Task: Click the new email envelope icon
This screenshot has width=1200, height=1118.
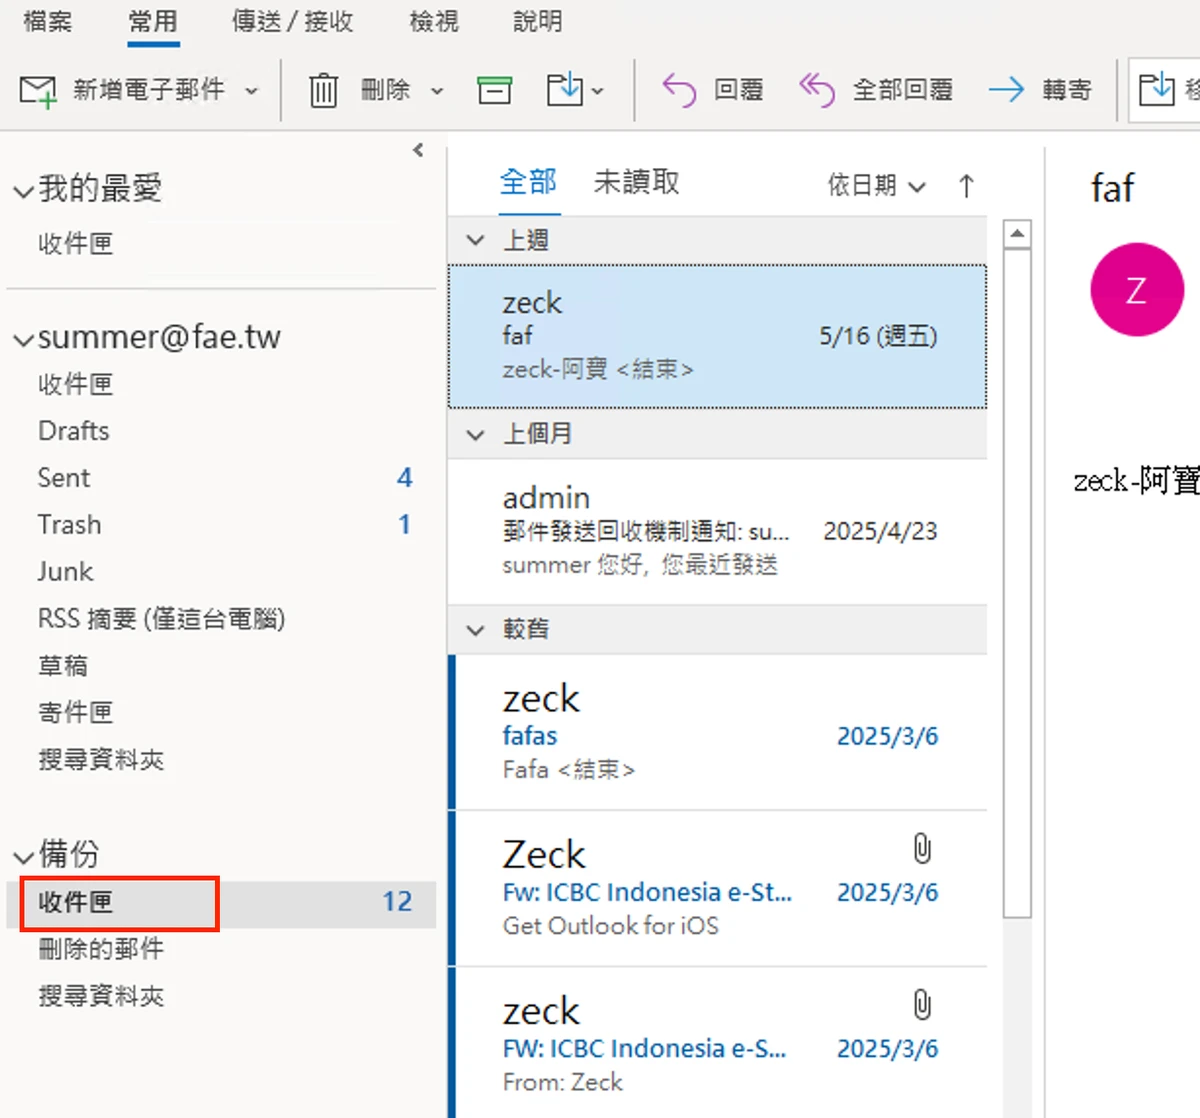Action: pyautogui.click(x=39, y=91)
